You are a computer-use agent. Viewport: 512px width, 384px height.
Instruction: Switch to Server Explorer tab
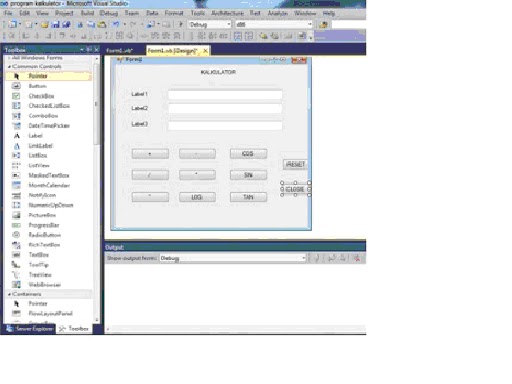click(30, 329)
